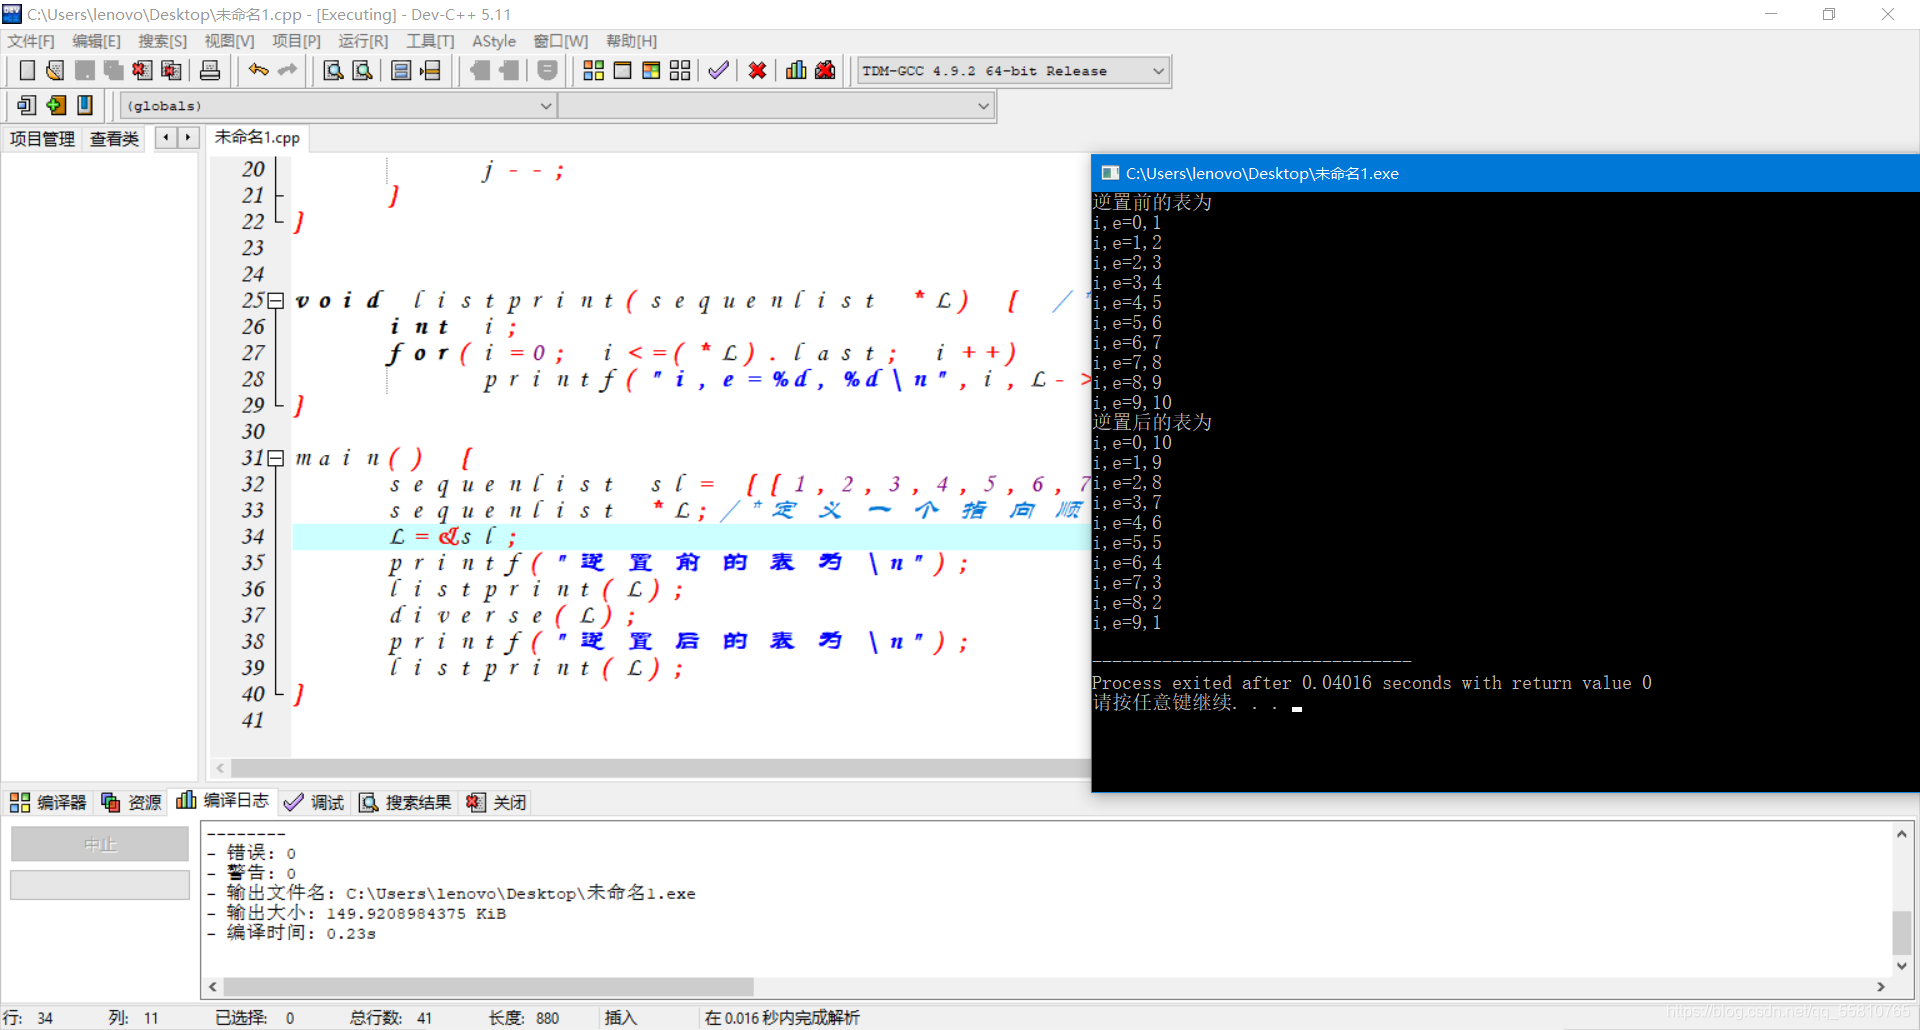Open the 帮助[H] menu
1920x1030 pixels.
coord(631,41)
